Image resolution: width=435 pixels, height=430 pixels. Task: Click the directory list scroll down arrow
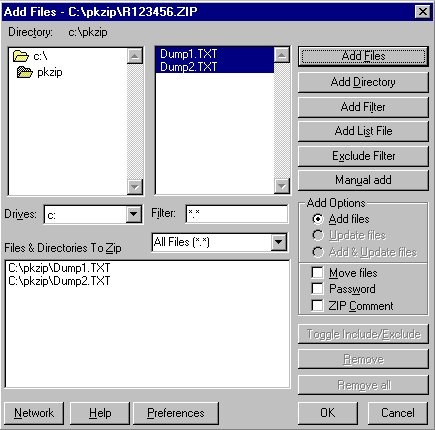[x=135, y=187]
